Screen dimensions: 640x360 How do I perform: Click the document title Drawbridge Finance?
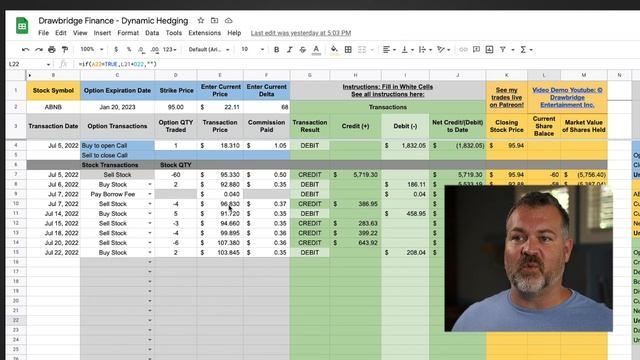[113, 21]
